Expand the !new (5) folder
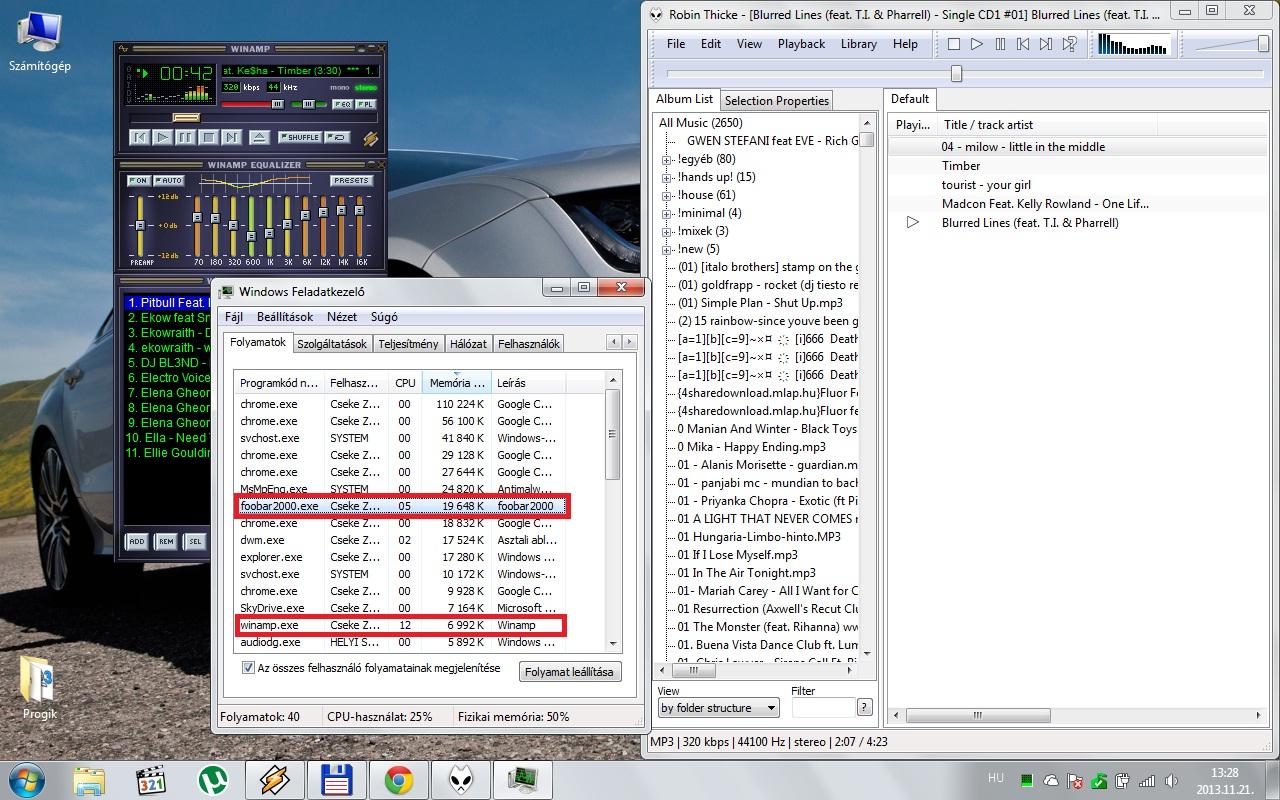Viewport: 1280px width, 800px height. [667, 249]
